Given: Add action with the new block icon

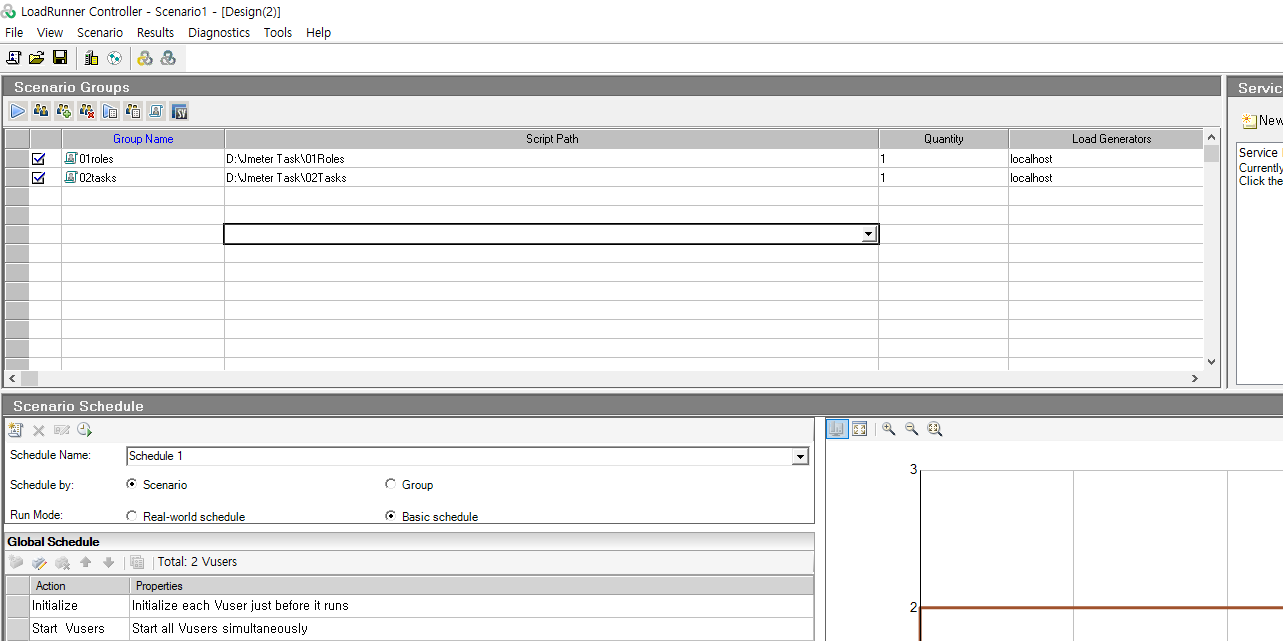Looking at the screenshot, I should [16, 562].
